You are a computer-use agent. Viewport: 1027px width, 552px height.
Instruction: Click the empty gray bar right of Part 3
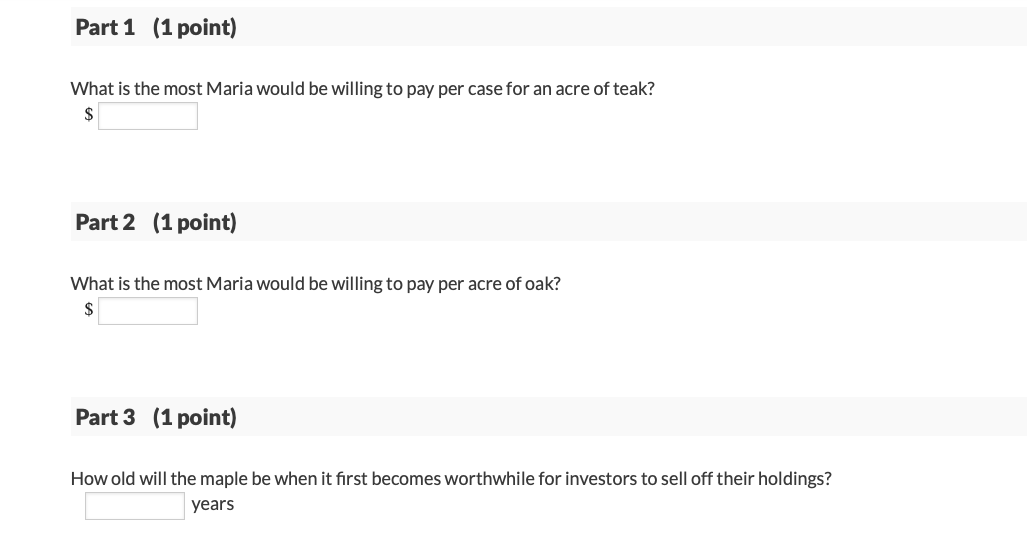click(632, 417)
